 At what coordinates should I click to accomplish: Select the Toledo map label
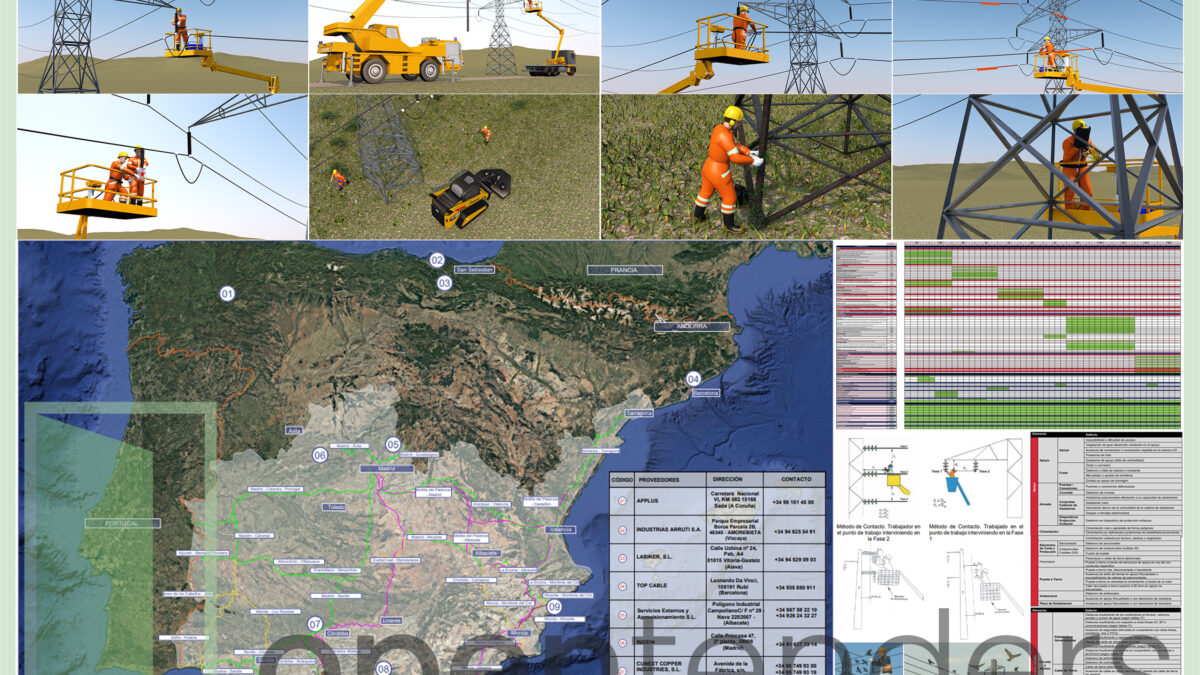pyautogui.click(x=334, y=507)
